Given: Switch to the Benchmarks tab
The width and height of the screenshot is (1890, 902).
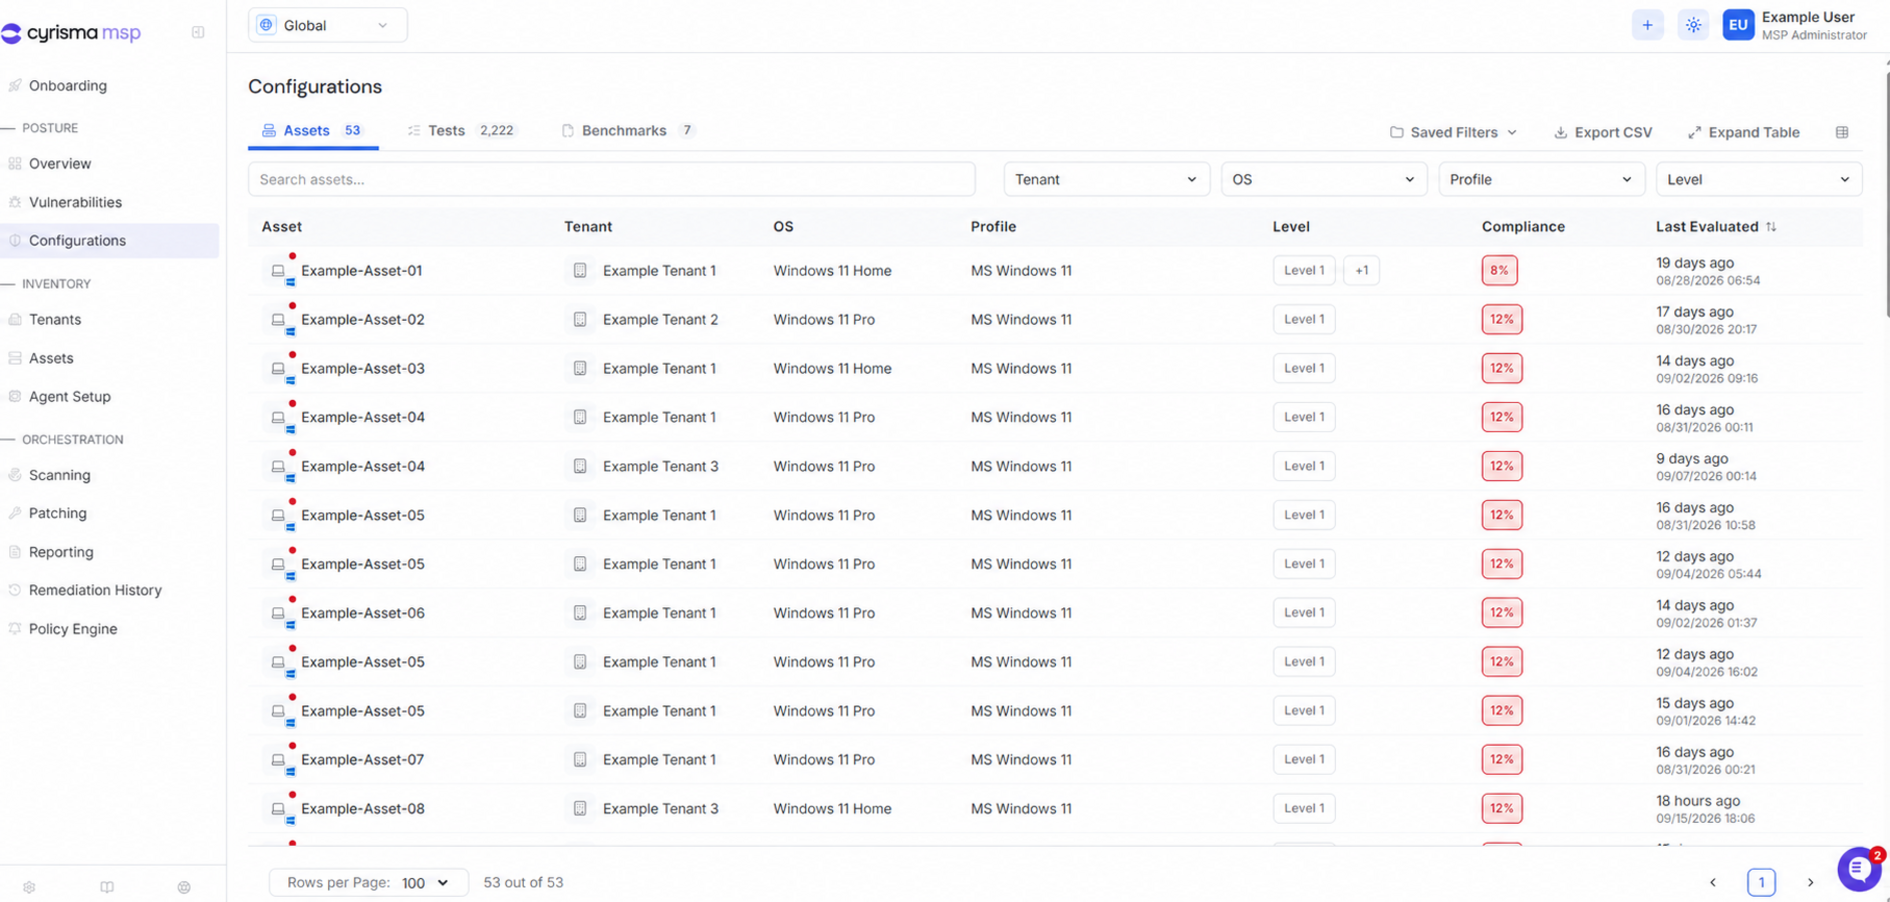Looking at the screenshot, I should 628,131.
